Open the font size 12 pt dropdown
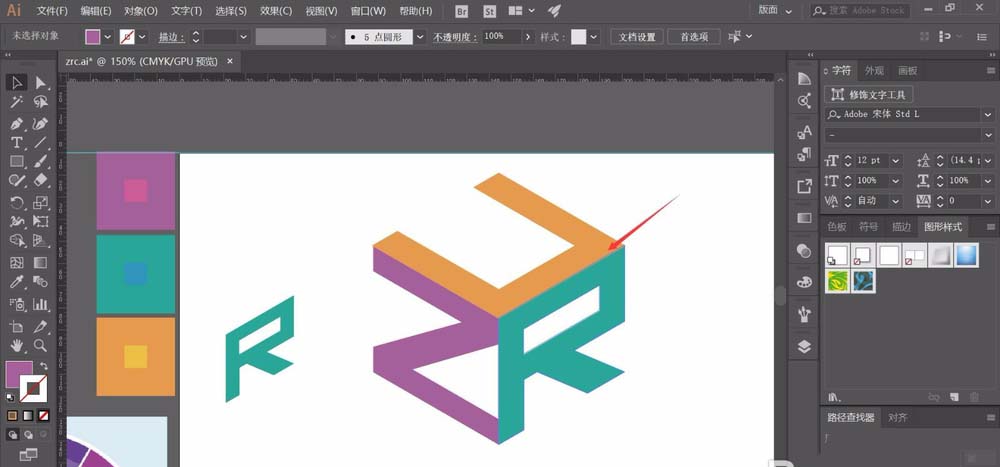The width and height of the screenshot is (1000, 467). (895, 161)
